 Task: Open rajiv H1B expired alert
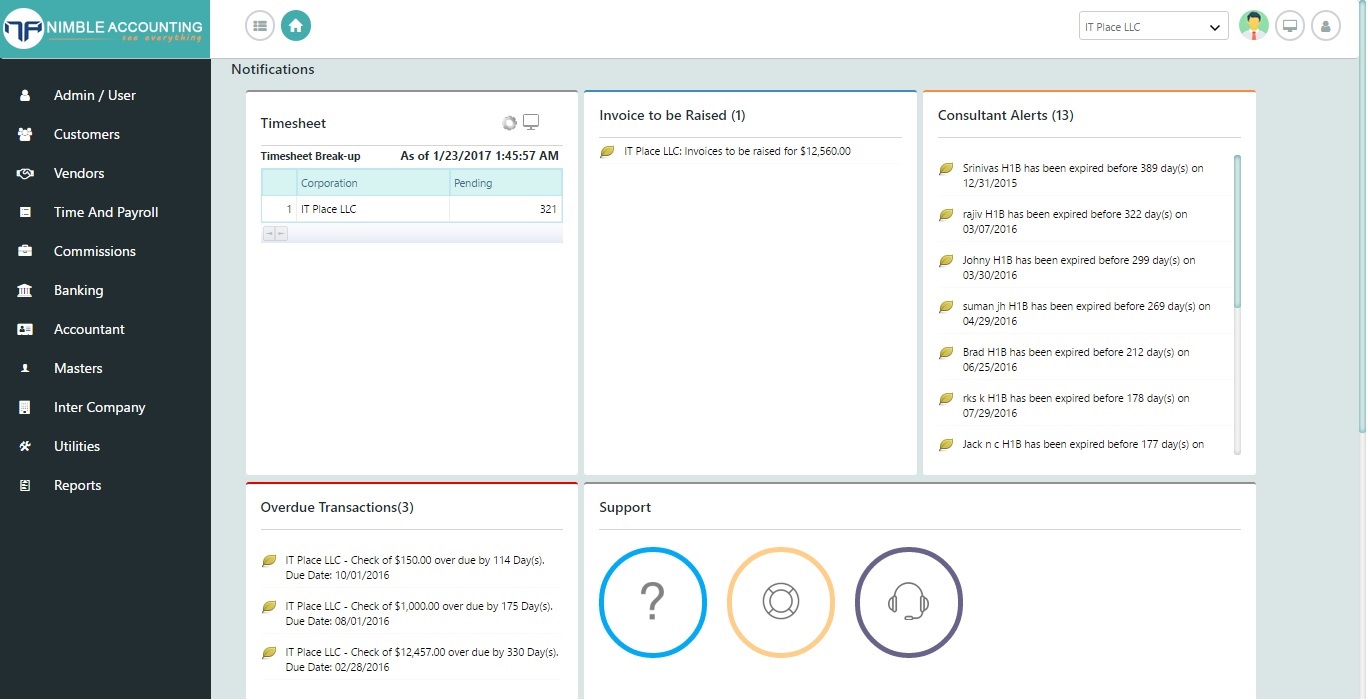coord(1075,222)
